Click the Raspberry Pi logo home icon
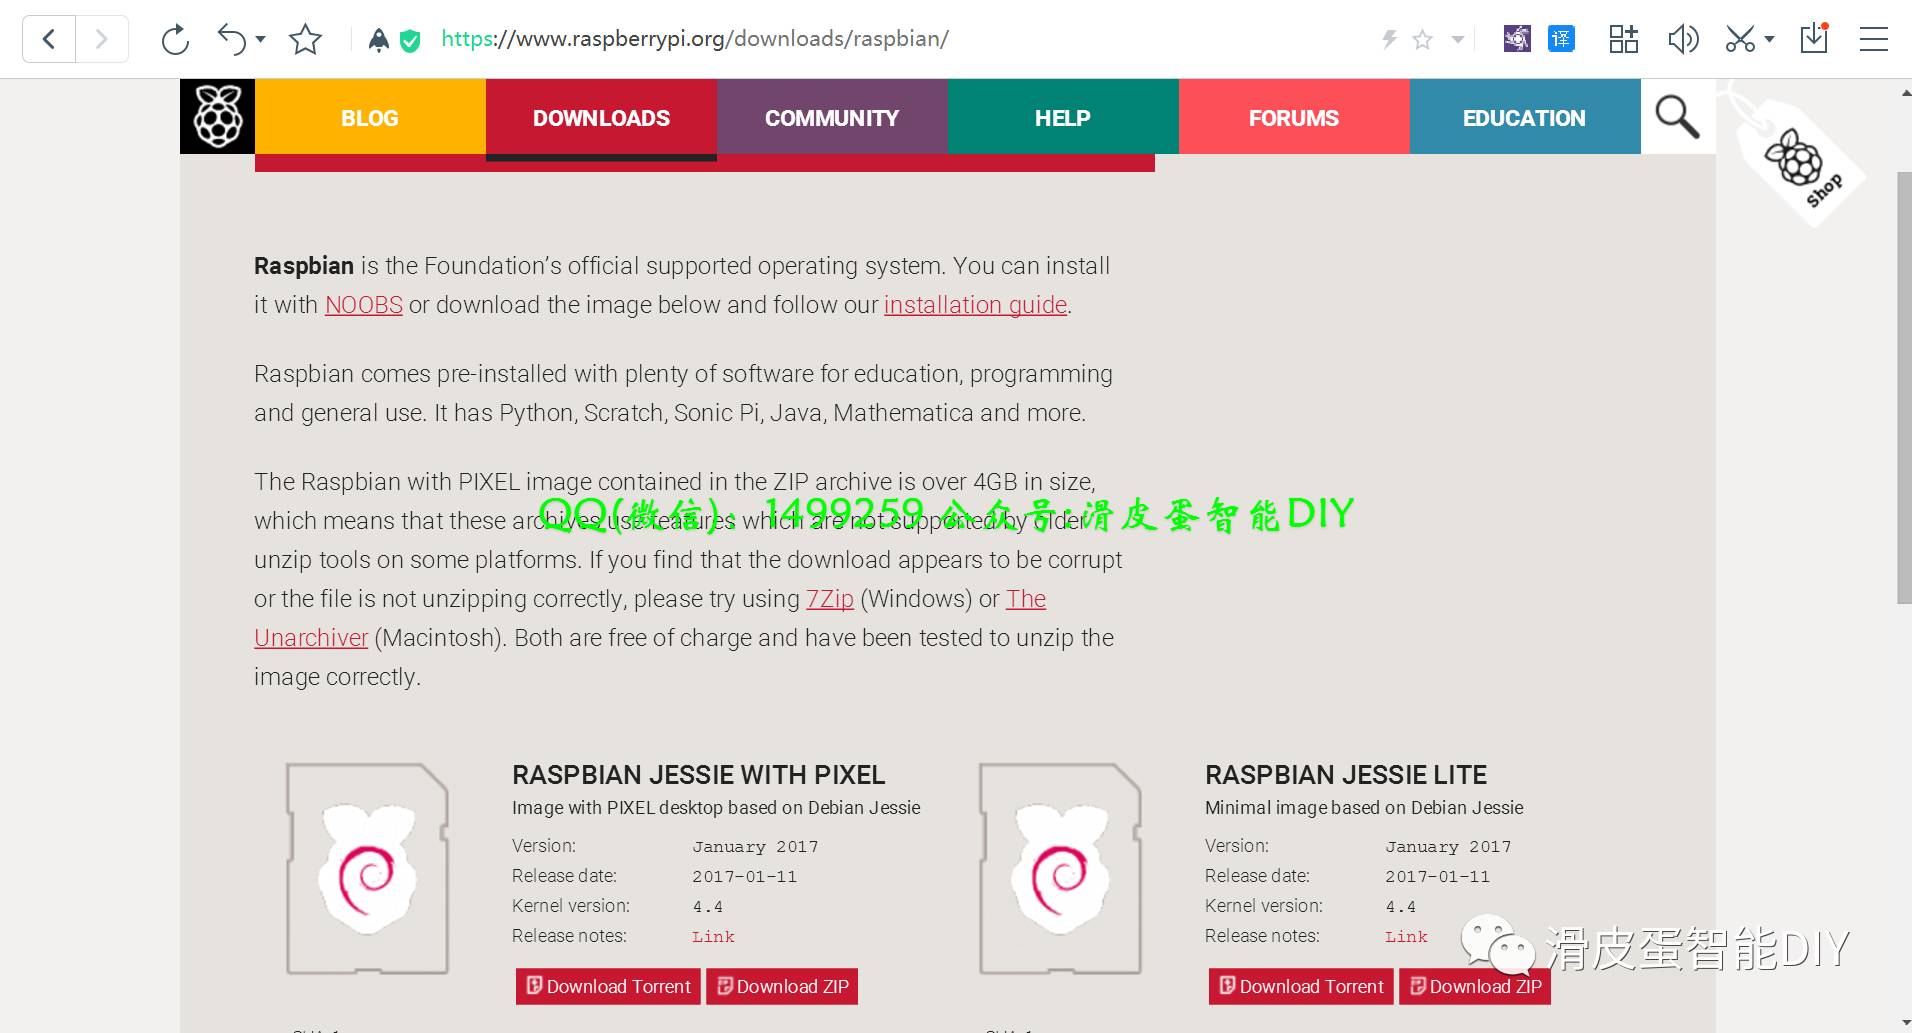The height and width of the screenshot is (1033, 1912). (x=217, y=117)
